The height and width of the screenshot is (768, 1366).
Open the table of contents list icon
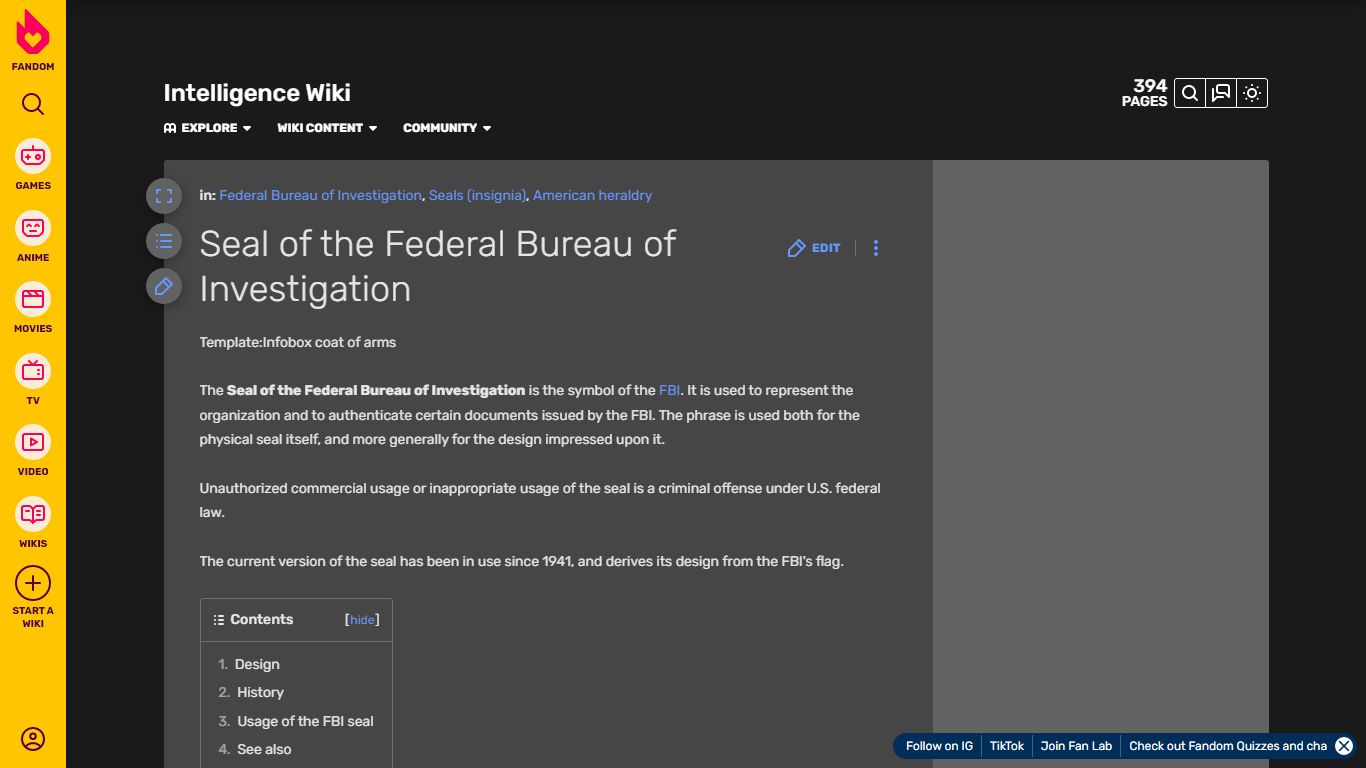point(164,241)
